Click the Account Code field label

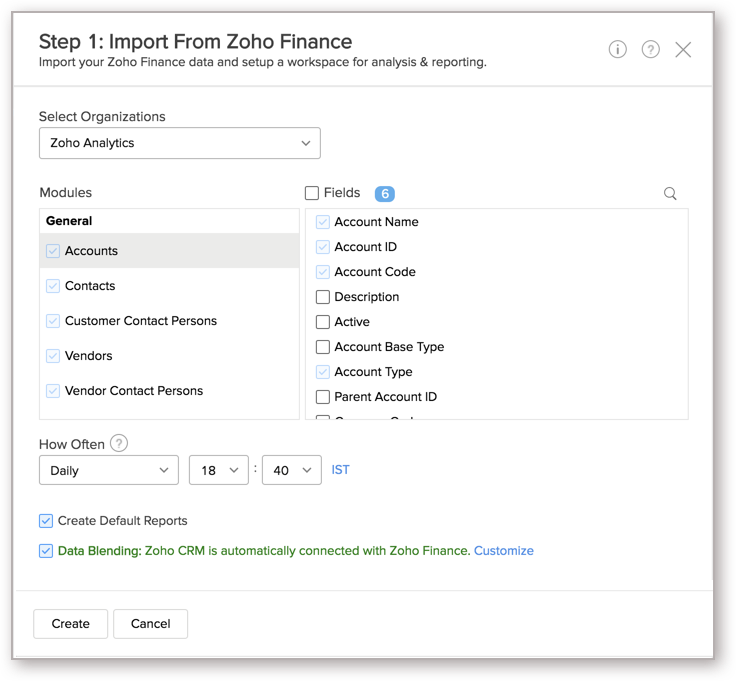pyautogui.click(x=375, y=272)
